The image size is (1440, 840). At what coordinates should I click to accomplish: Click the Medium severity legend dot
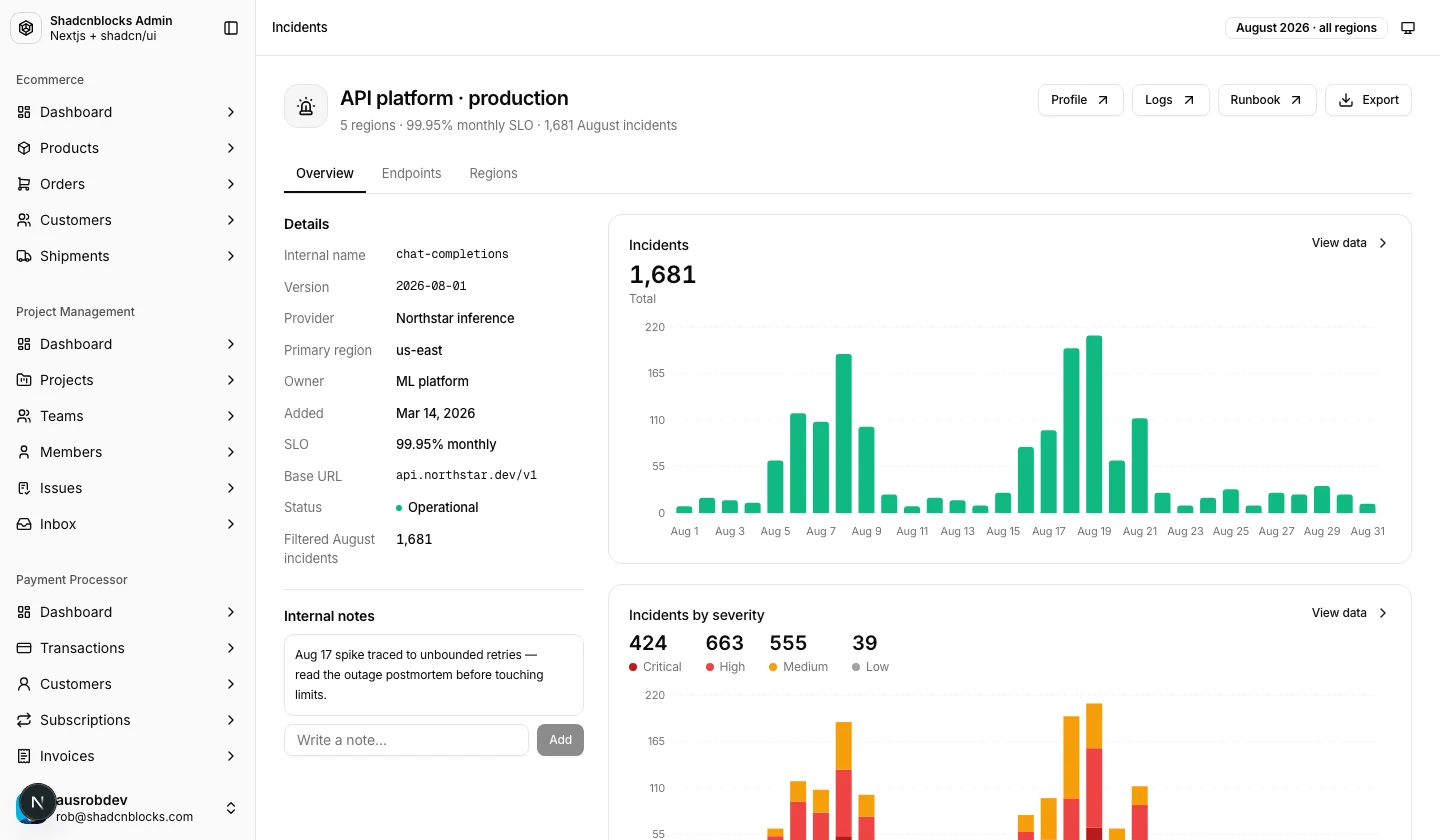point(773,667)
